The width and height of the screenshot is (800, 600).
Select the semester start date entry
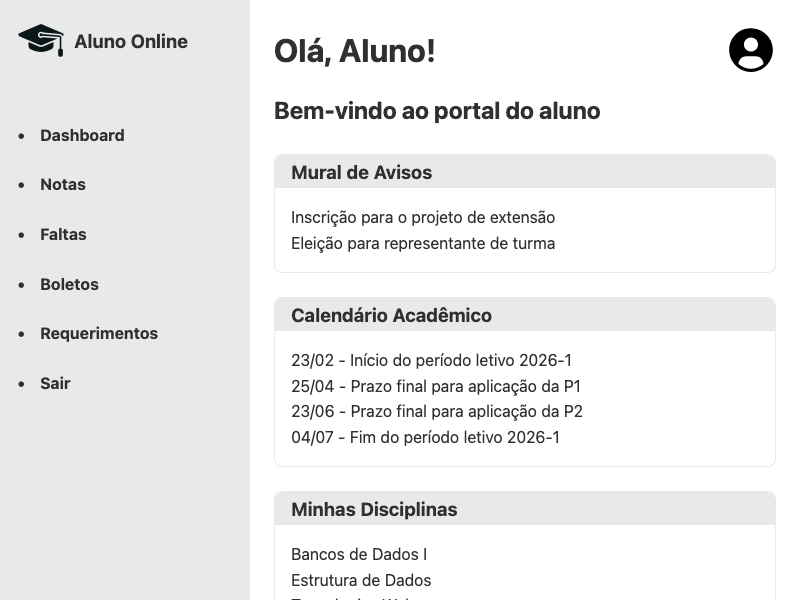click(431, 360)
